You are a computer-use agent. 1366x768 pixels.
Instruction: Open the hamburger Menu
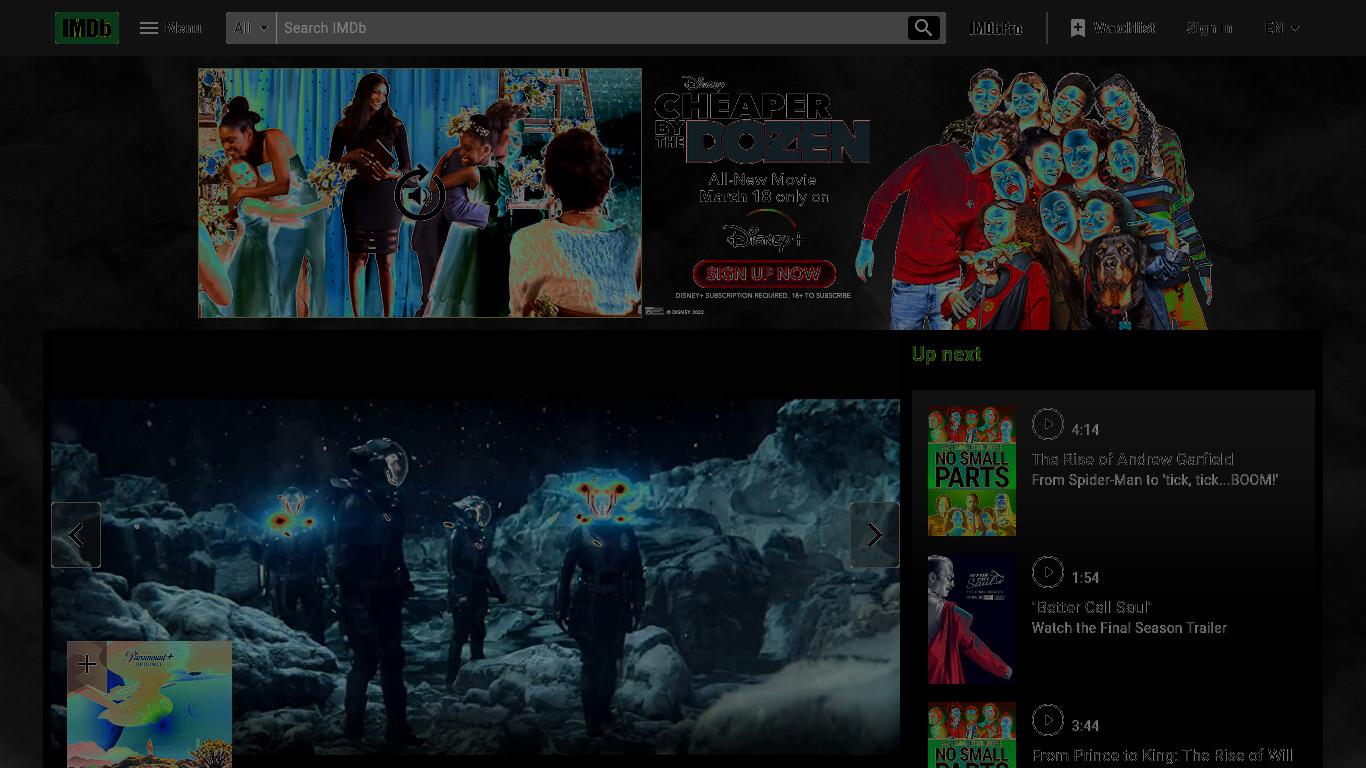click(x=170, y=28)
